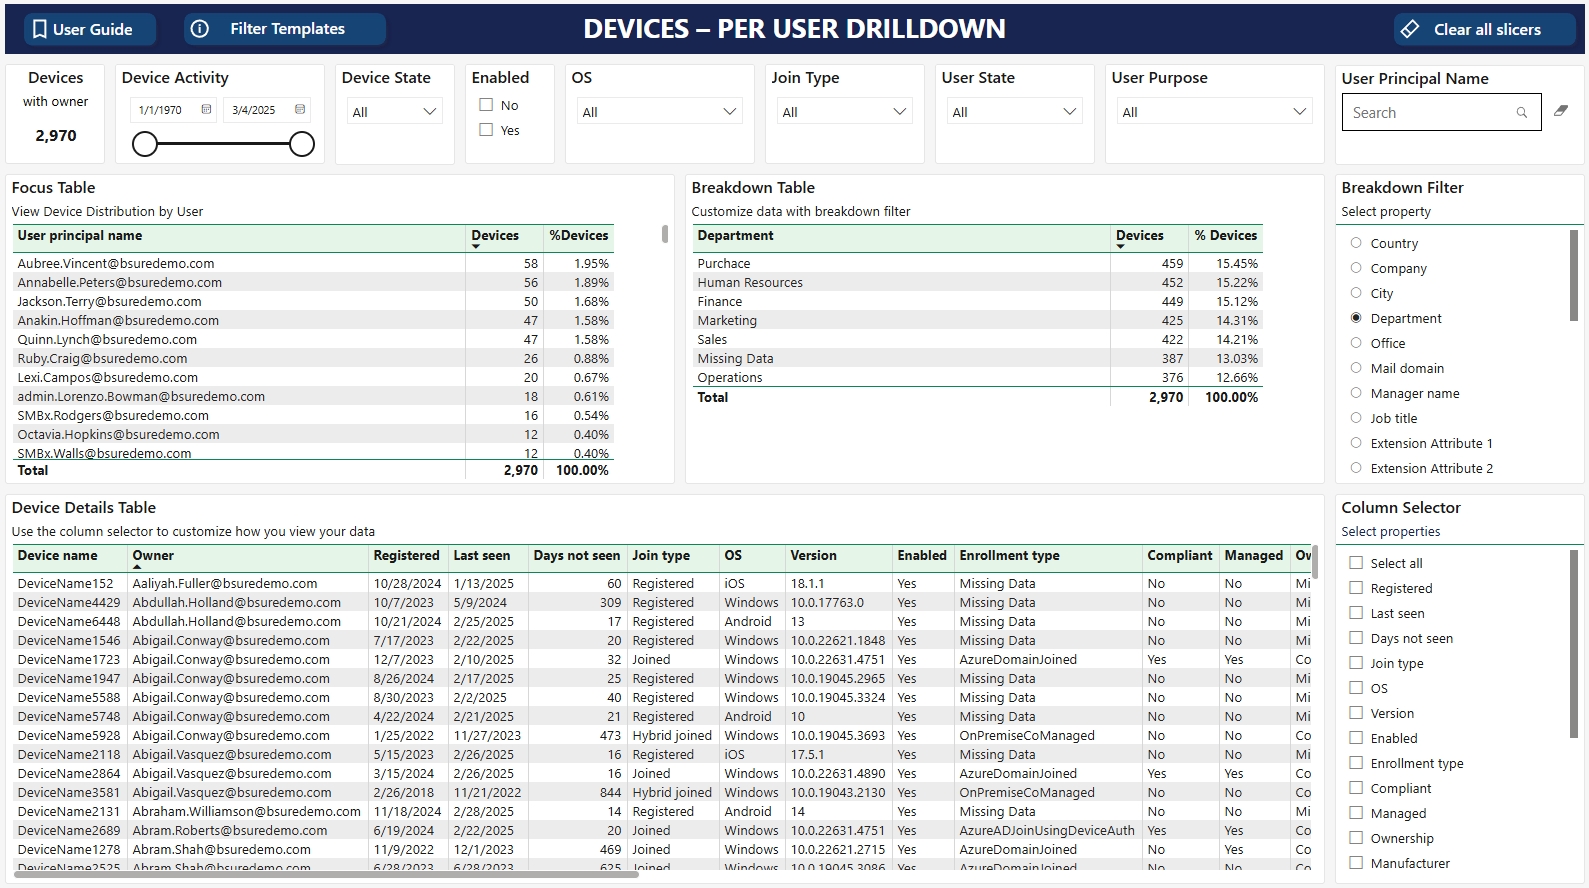
Task: Tick the Select all column checkbox
Action: point(1356,563)
